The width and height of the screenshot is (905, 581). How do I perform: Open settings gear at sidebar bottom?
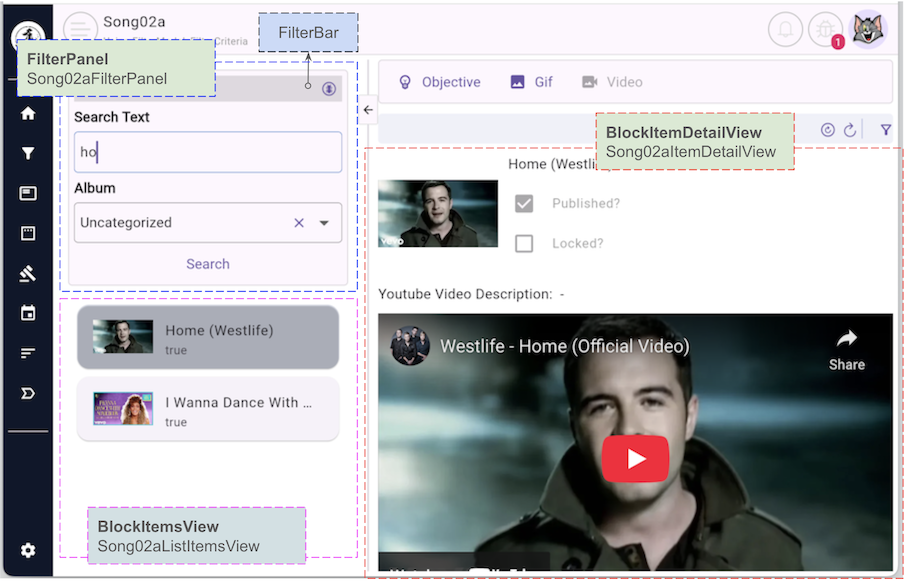click(x=28, y=550)
